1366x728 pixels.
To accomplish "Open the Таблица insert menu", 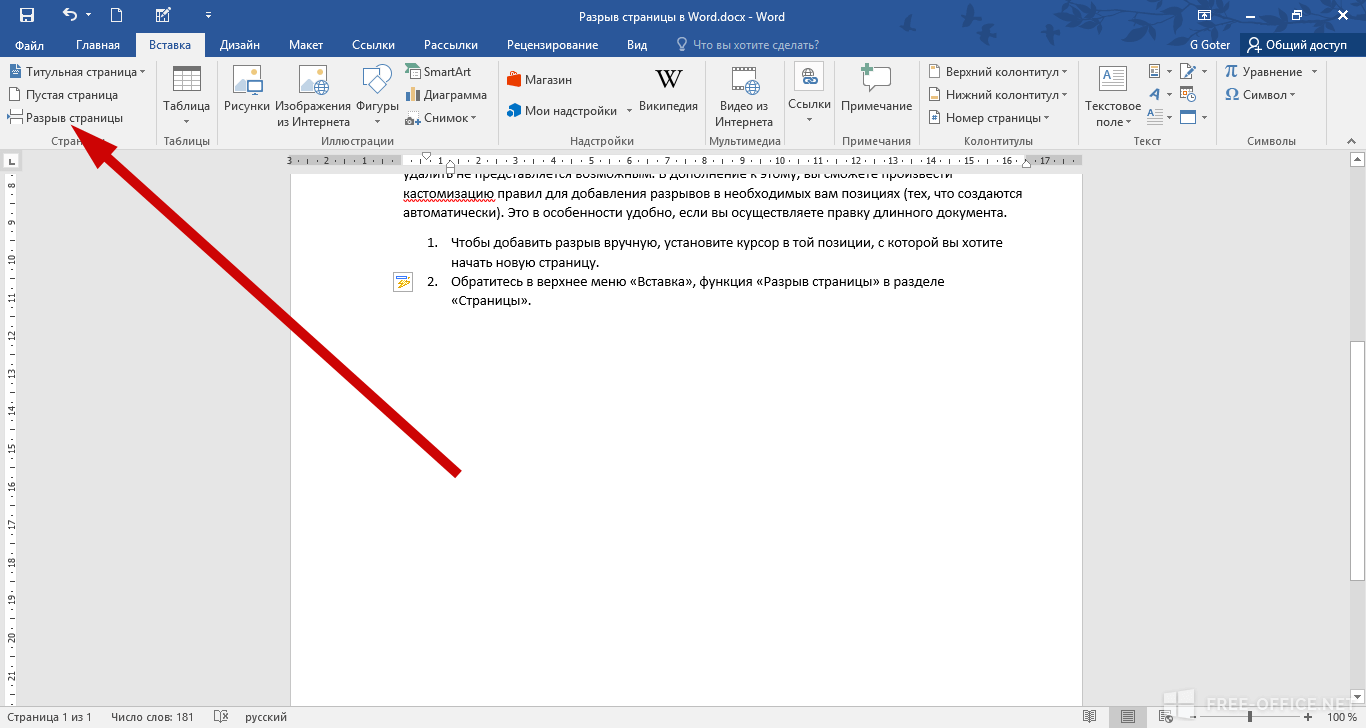I will click(187, 95).
